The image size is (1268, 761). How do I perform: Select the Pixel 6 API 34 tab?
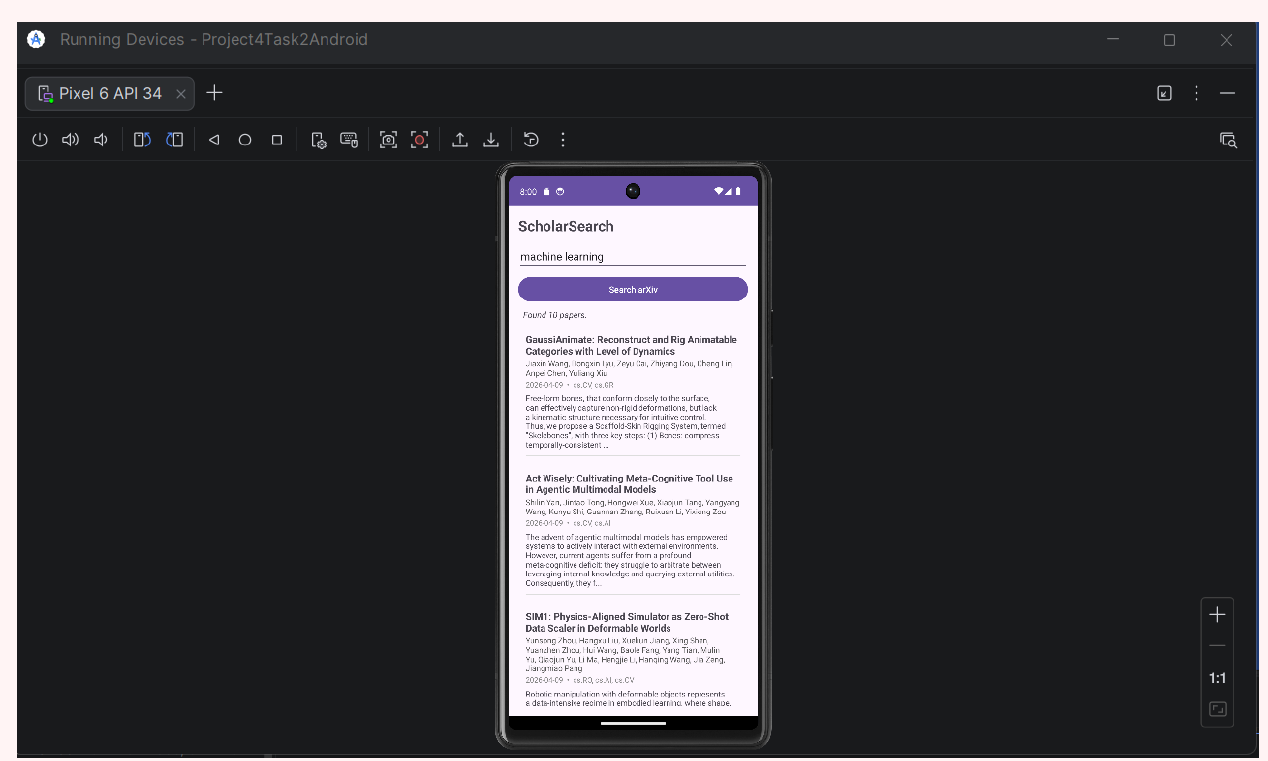click(x=109, y=93)
